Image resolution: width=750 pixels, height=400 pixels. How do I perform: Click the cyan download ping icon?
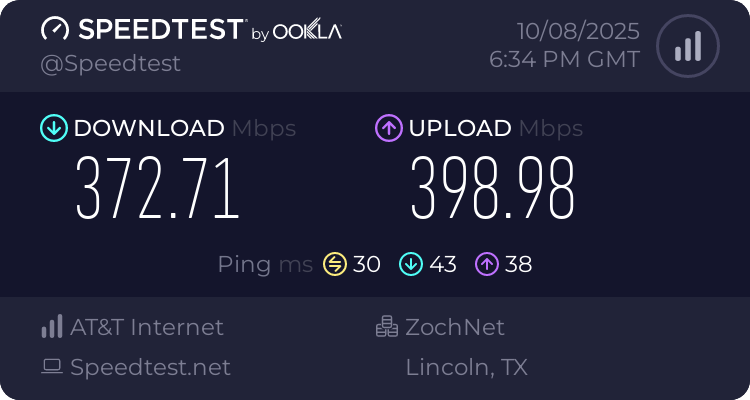coord(411,264)
